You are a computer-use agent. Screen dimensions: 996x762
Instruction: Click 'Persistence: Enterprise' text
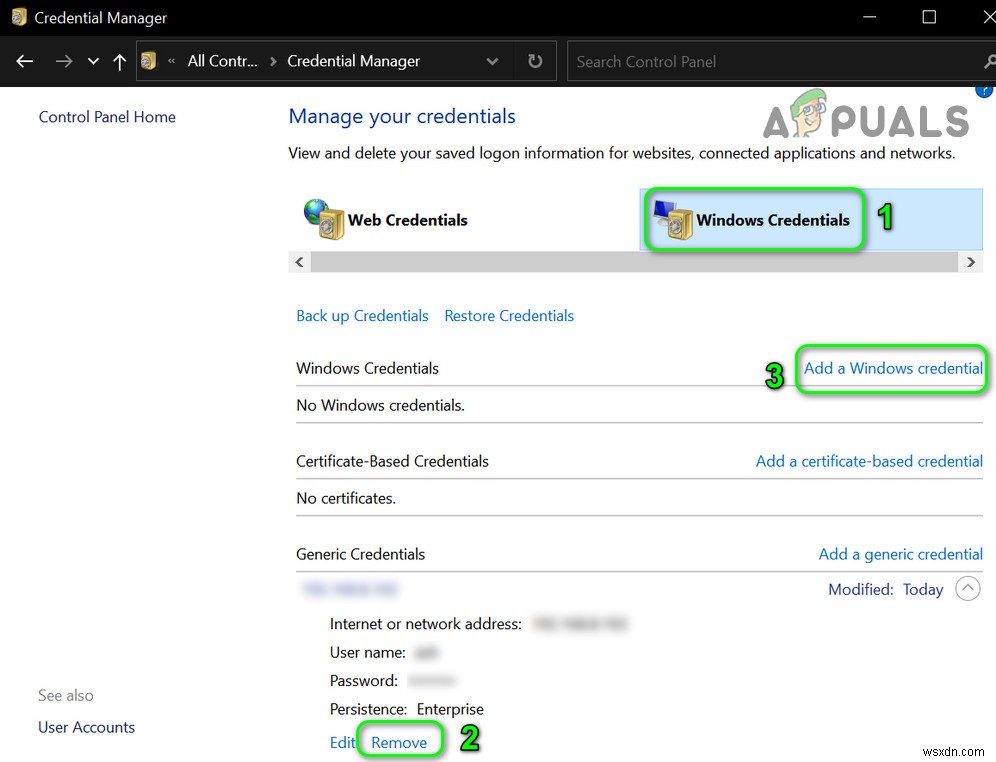click(x=407, y=709)
